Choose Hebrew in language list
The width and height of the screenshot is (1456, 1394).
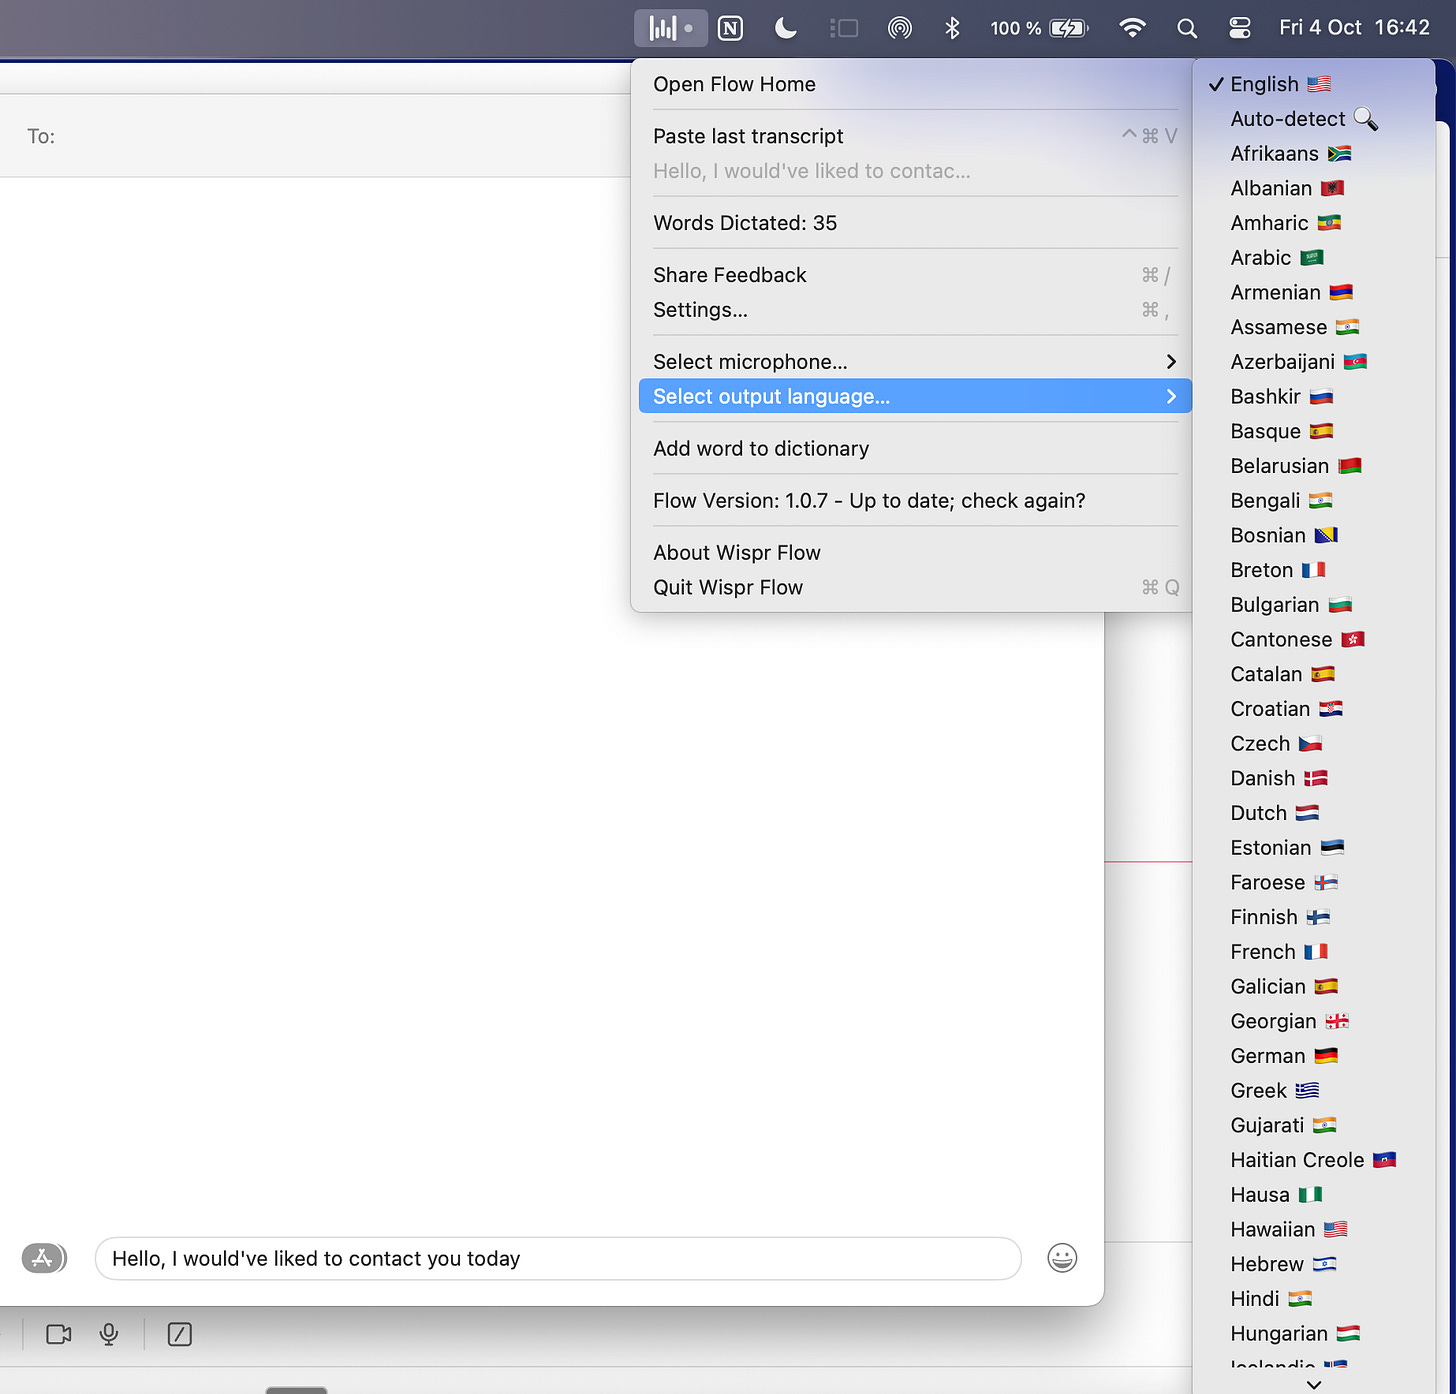click(1314, 1264)
